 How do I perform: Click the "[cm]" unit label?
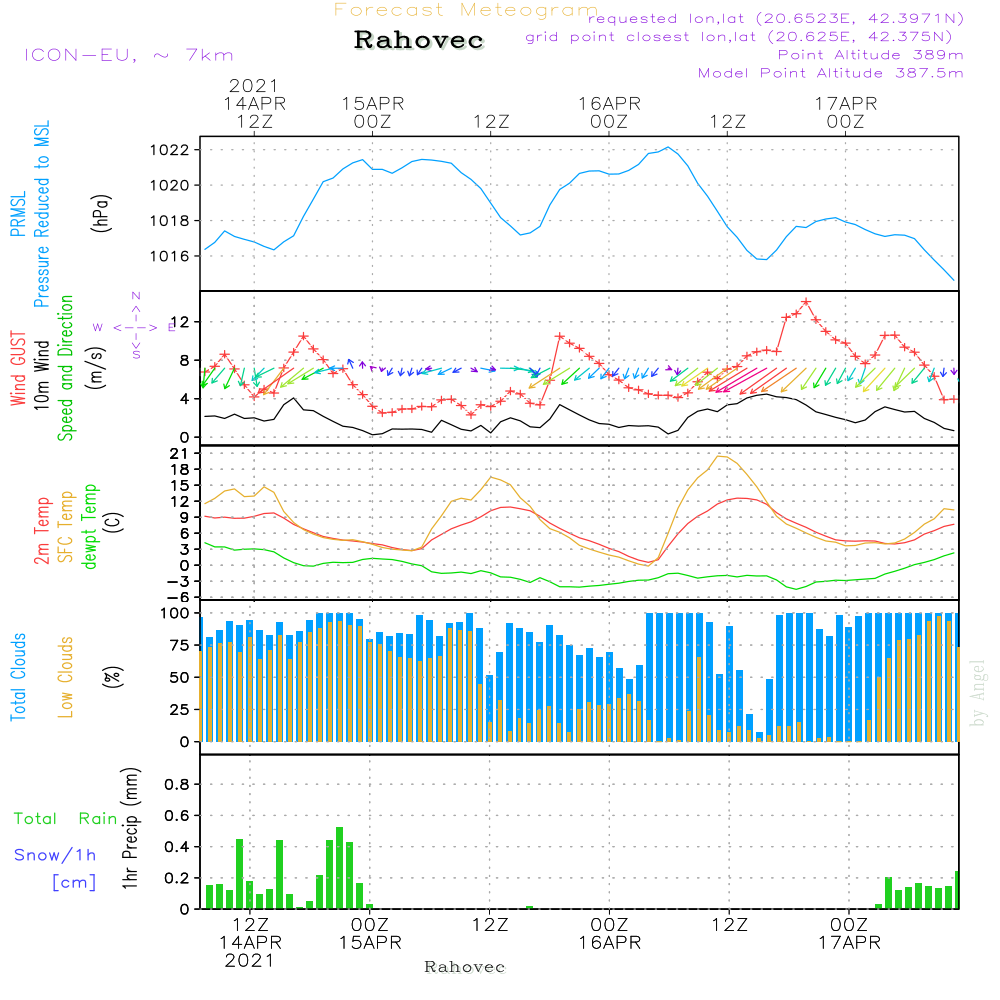pyautogui.click(x=74, y=883)
